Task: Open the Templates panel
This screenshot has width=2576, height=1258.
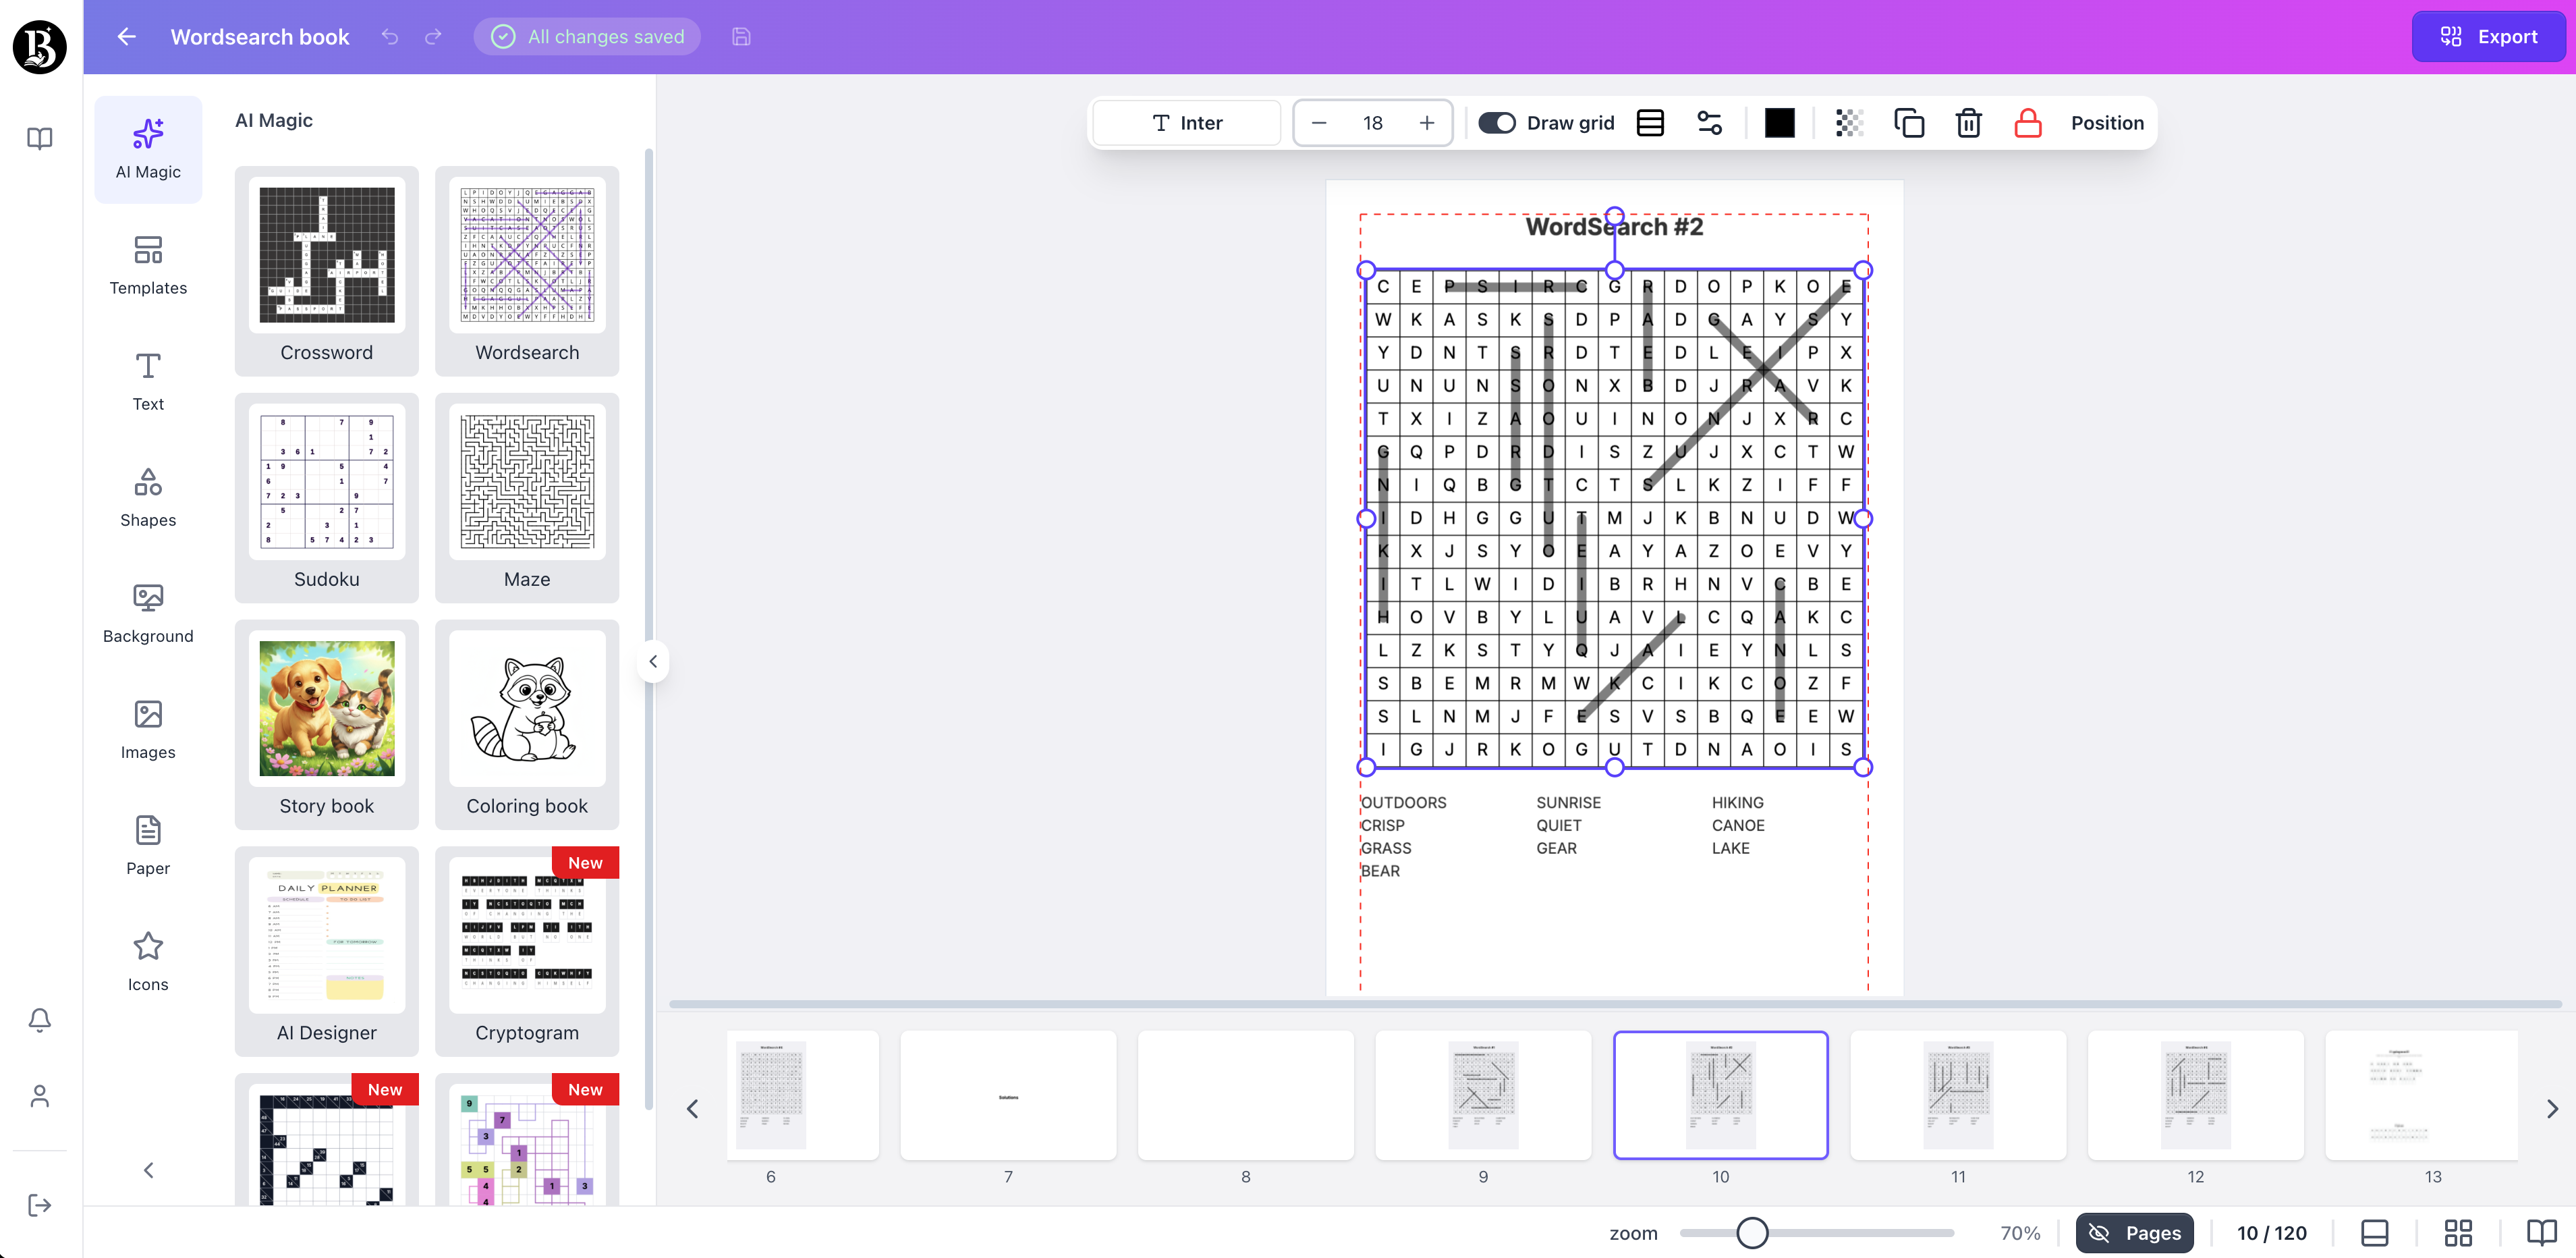Action: (148, 265)
